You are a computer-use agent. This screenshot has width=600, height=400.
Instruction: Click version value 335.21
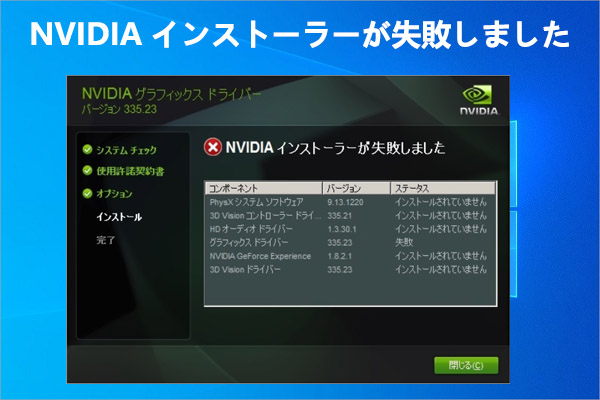pyautogui.click(x=339, y=216)
